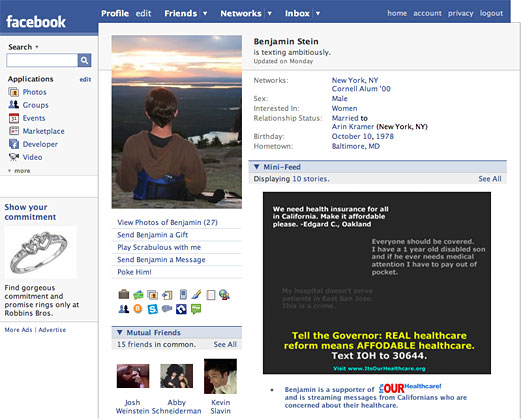The height and width of the screenshot is (420, 525).
Task: Click the ItsOurHealthcare logo in feed
Action: (410, 388)
